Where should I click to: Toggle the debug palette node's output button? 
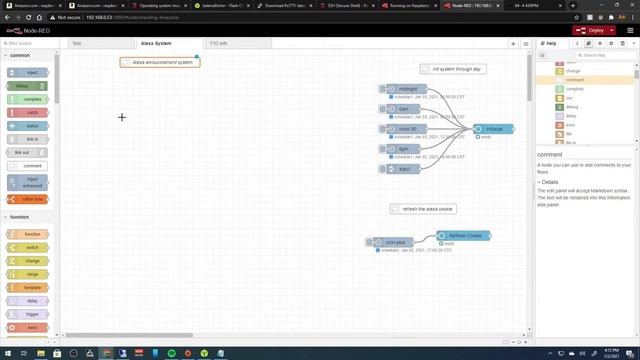(42, 86)
